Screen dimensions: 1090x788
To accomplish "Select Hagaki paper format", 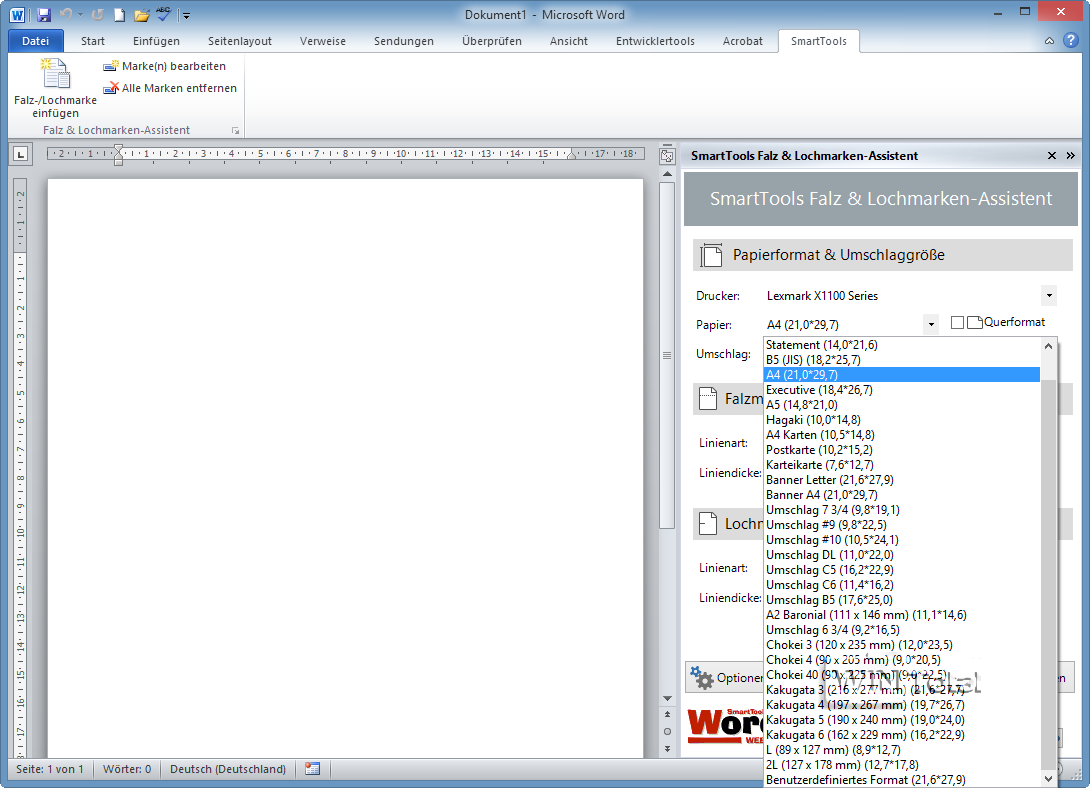I will (902, 420).
